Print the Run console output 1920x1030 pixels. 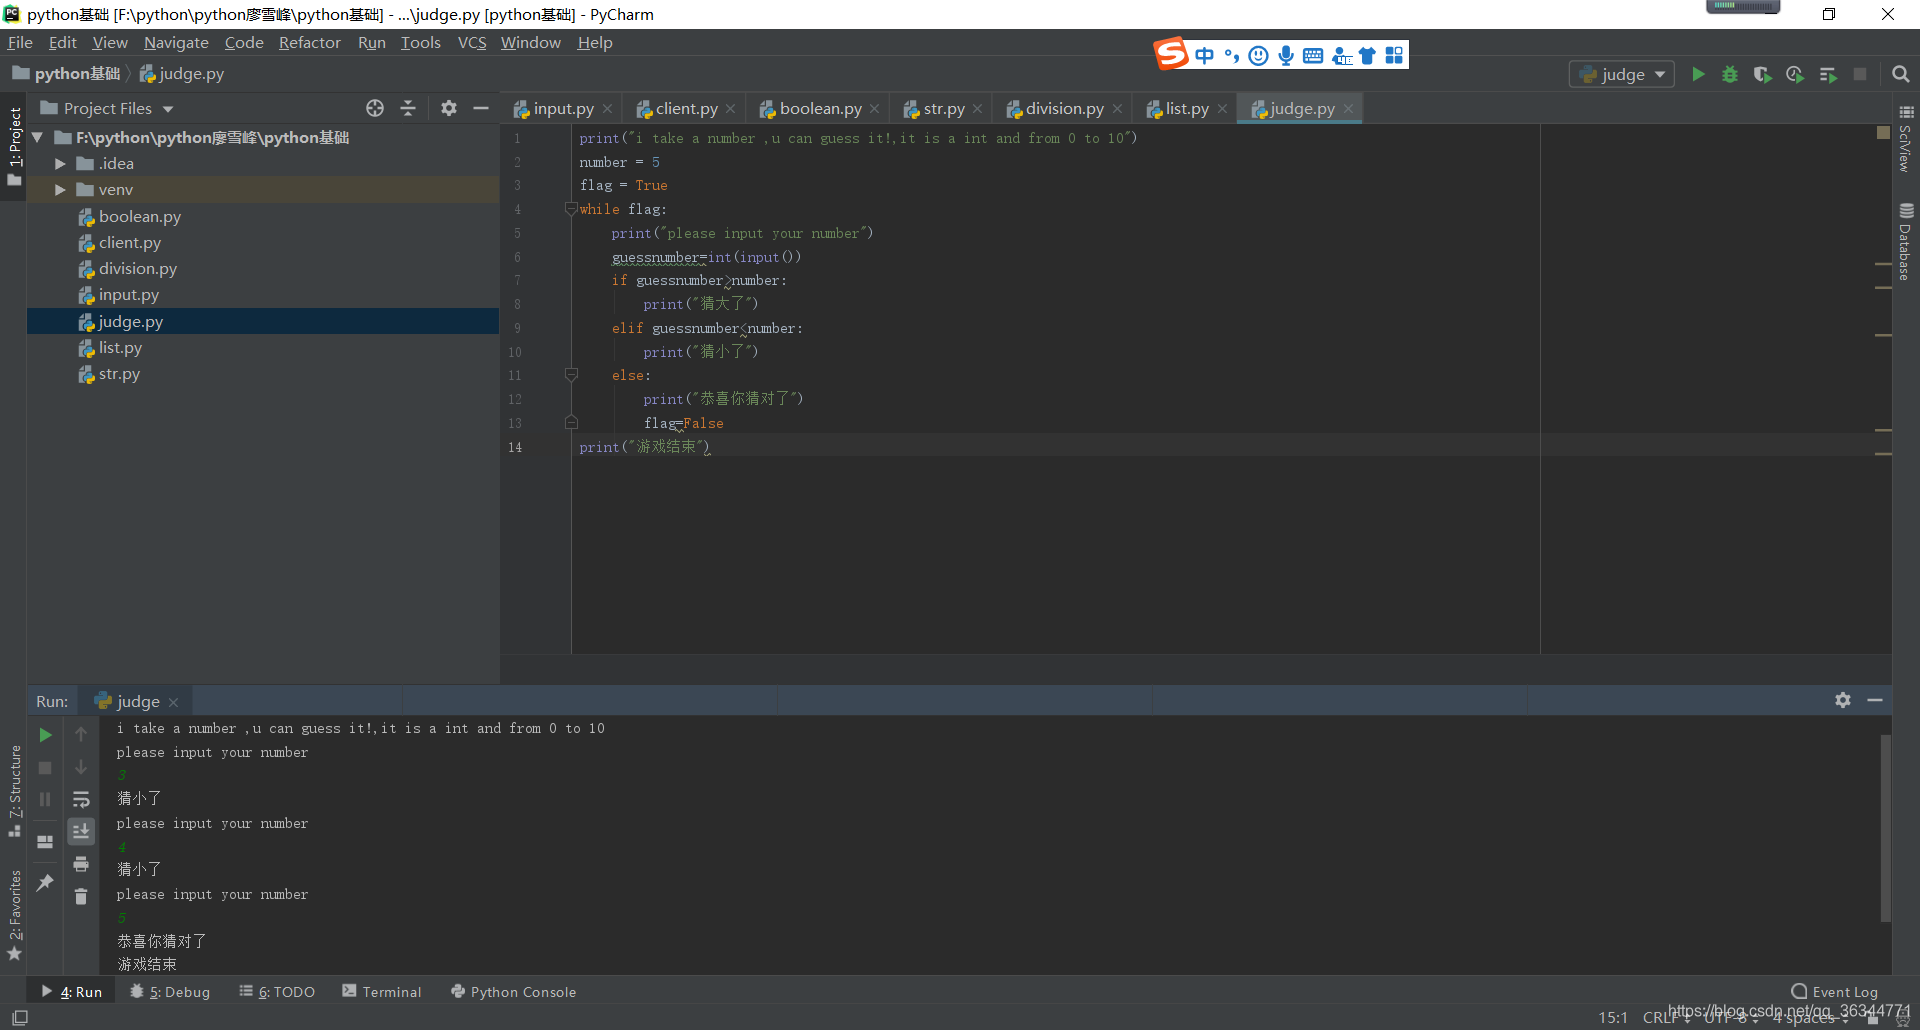81,864
